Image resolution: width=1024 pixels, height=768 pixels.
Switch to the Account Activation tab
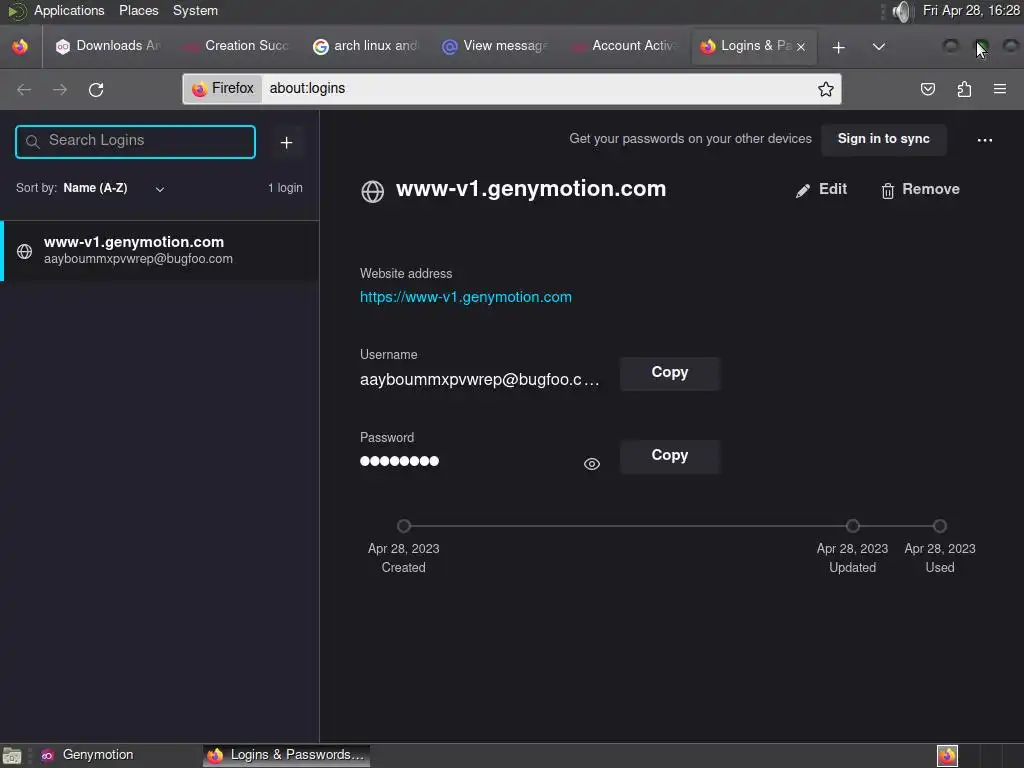point(624,46)
